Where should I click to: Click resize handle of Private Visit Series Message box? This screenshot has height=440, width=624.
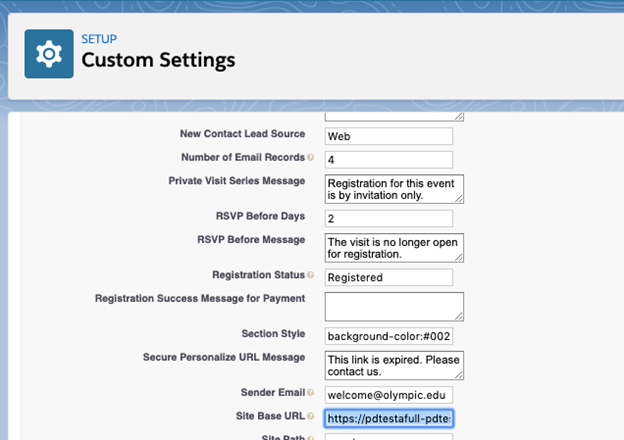point(459,199)
